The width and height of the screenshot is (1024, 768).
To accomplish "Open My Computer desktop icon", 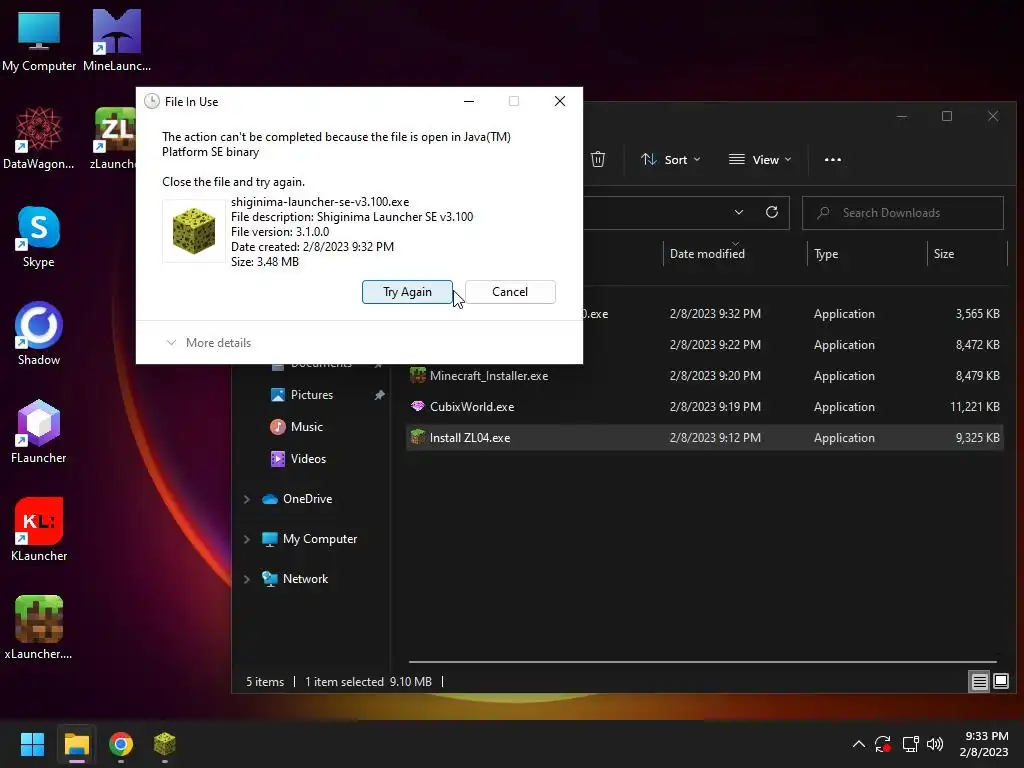I will 39,40.
